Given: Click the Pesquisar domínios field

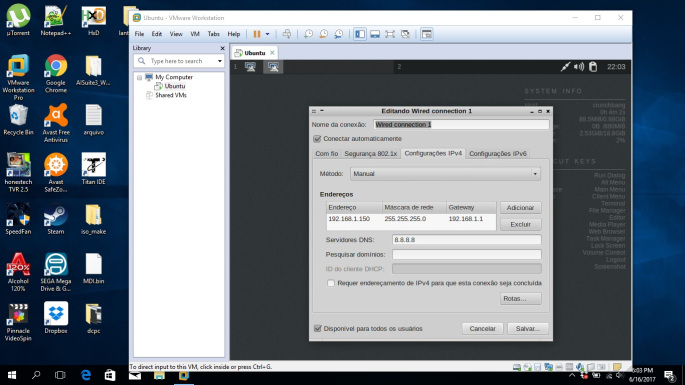Looking at the screenshot, I should pos(467,254).
